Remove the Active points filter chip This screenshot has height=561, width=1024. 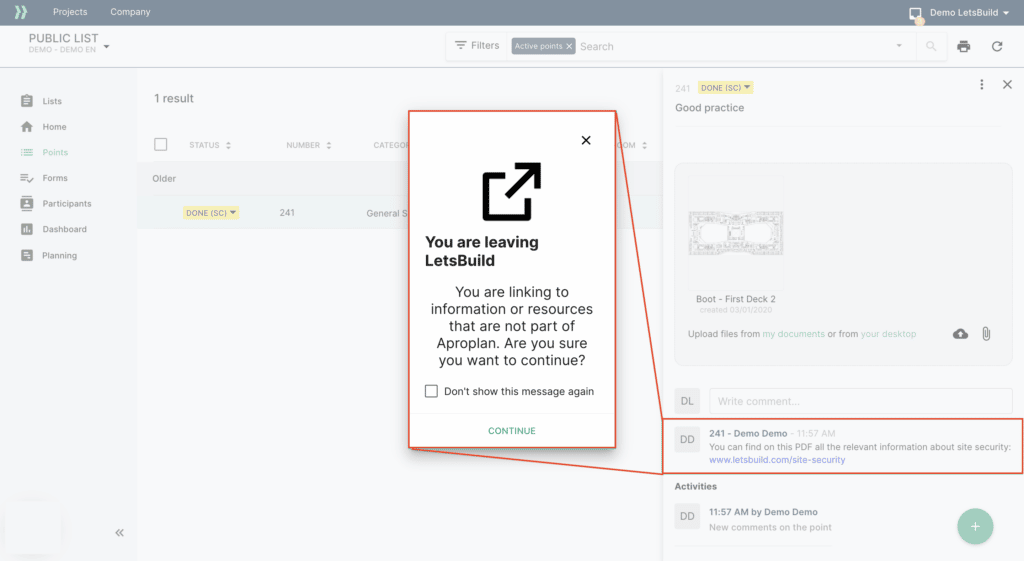tap(569, 46)
